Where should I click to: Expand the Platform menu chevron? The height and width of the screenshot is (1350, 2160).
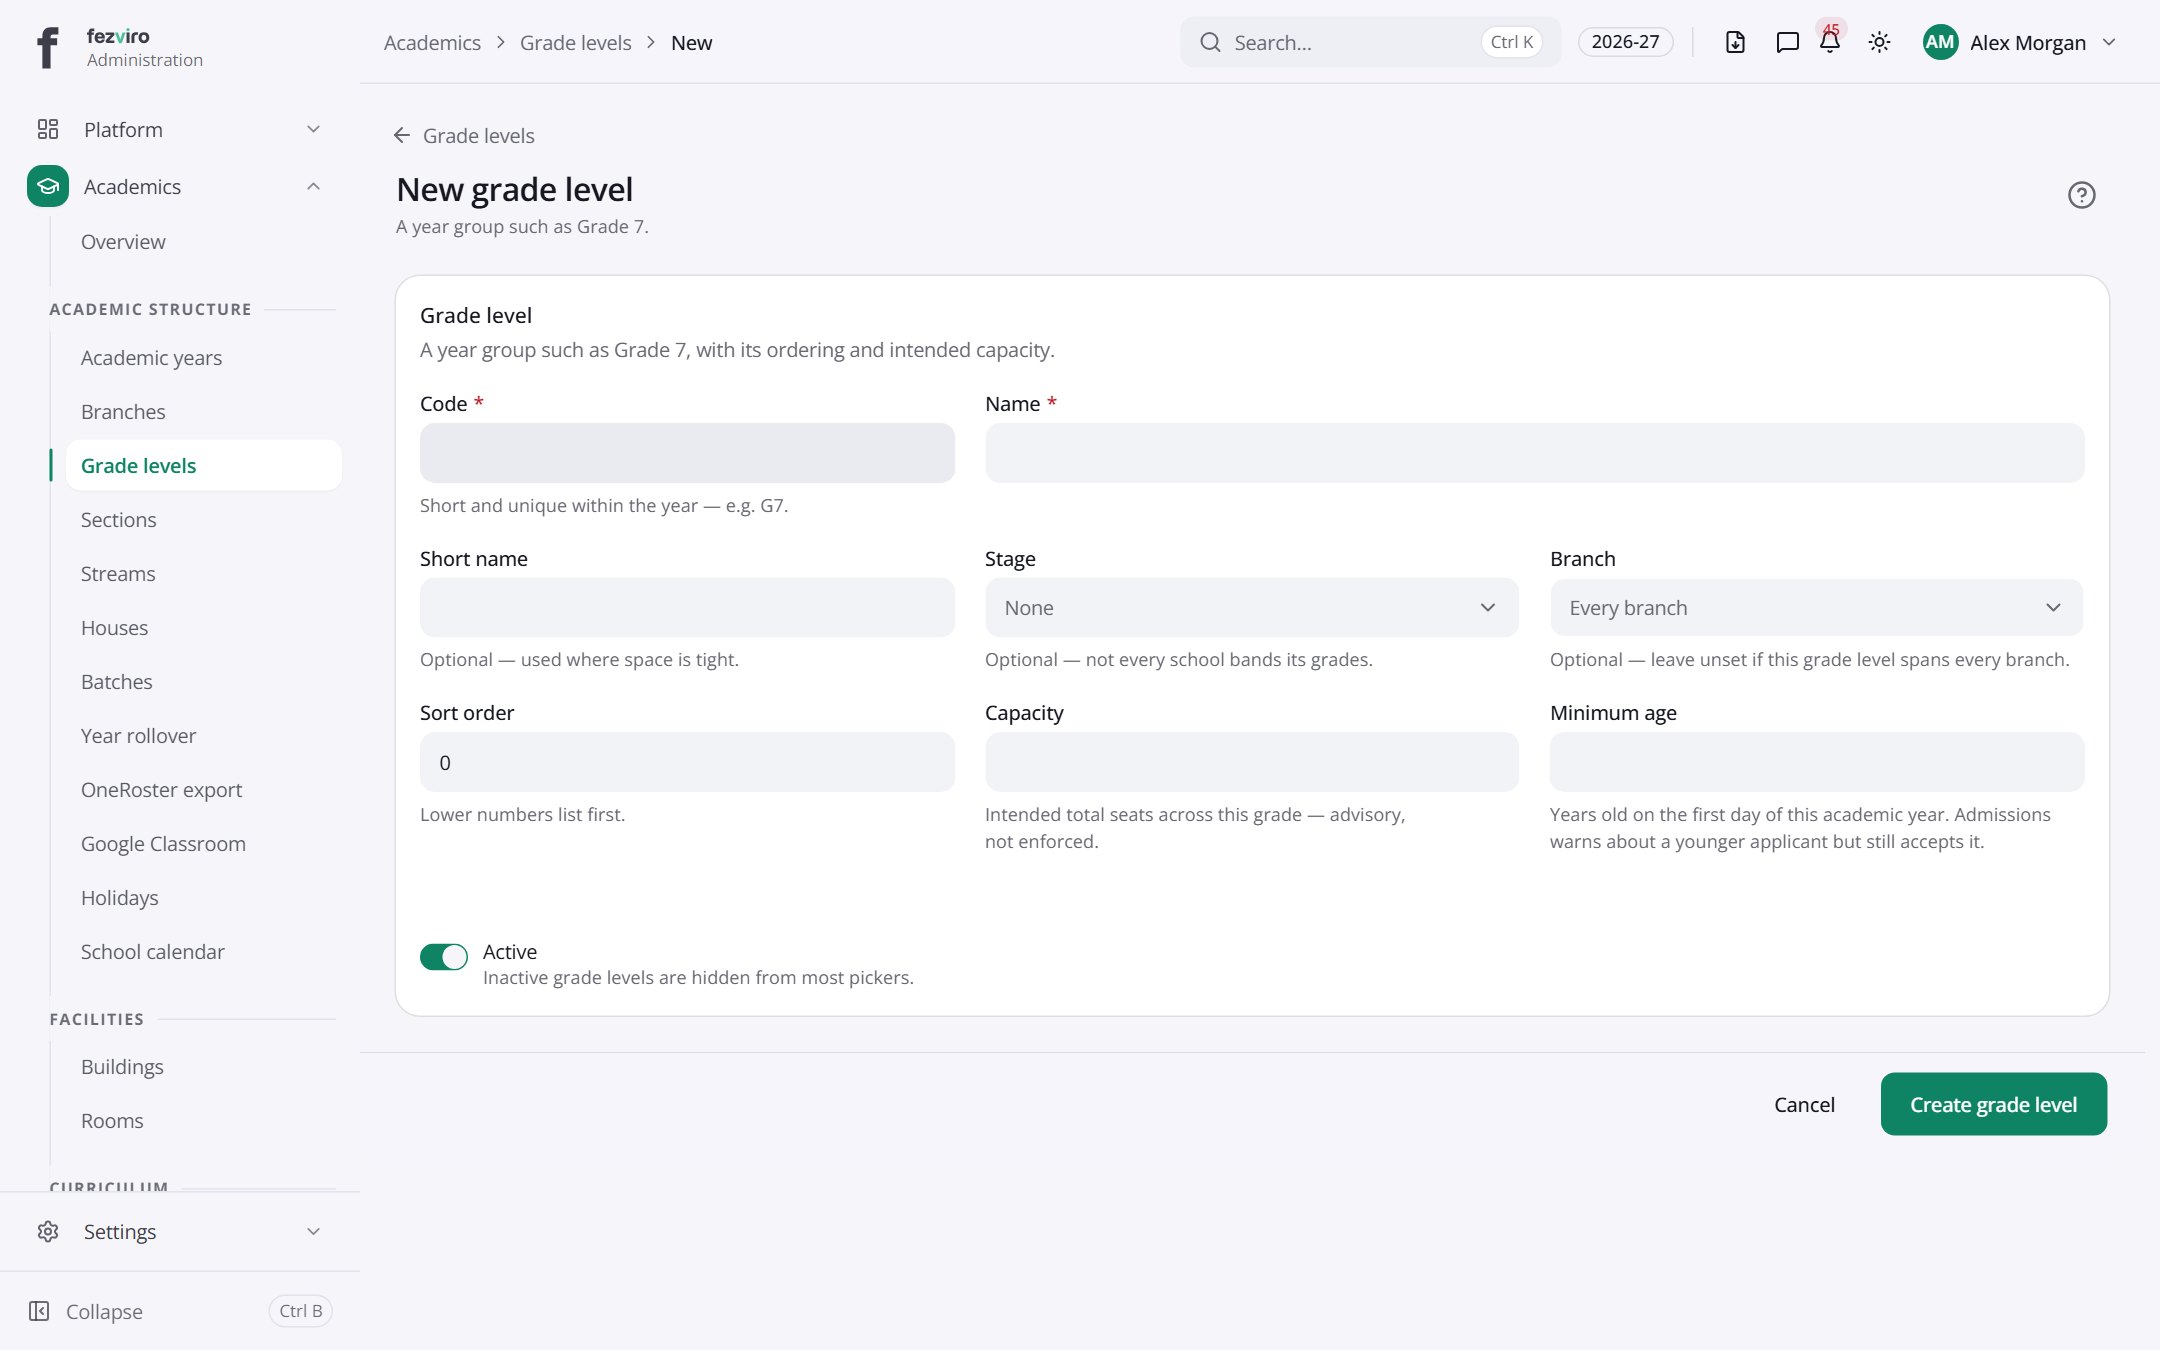point(313,129)
